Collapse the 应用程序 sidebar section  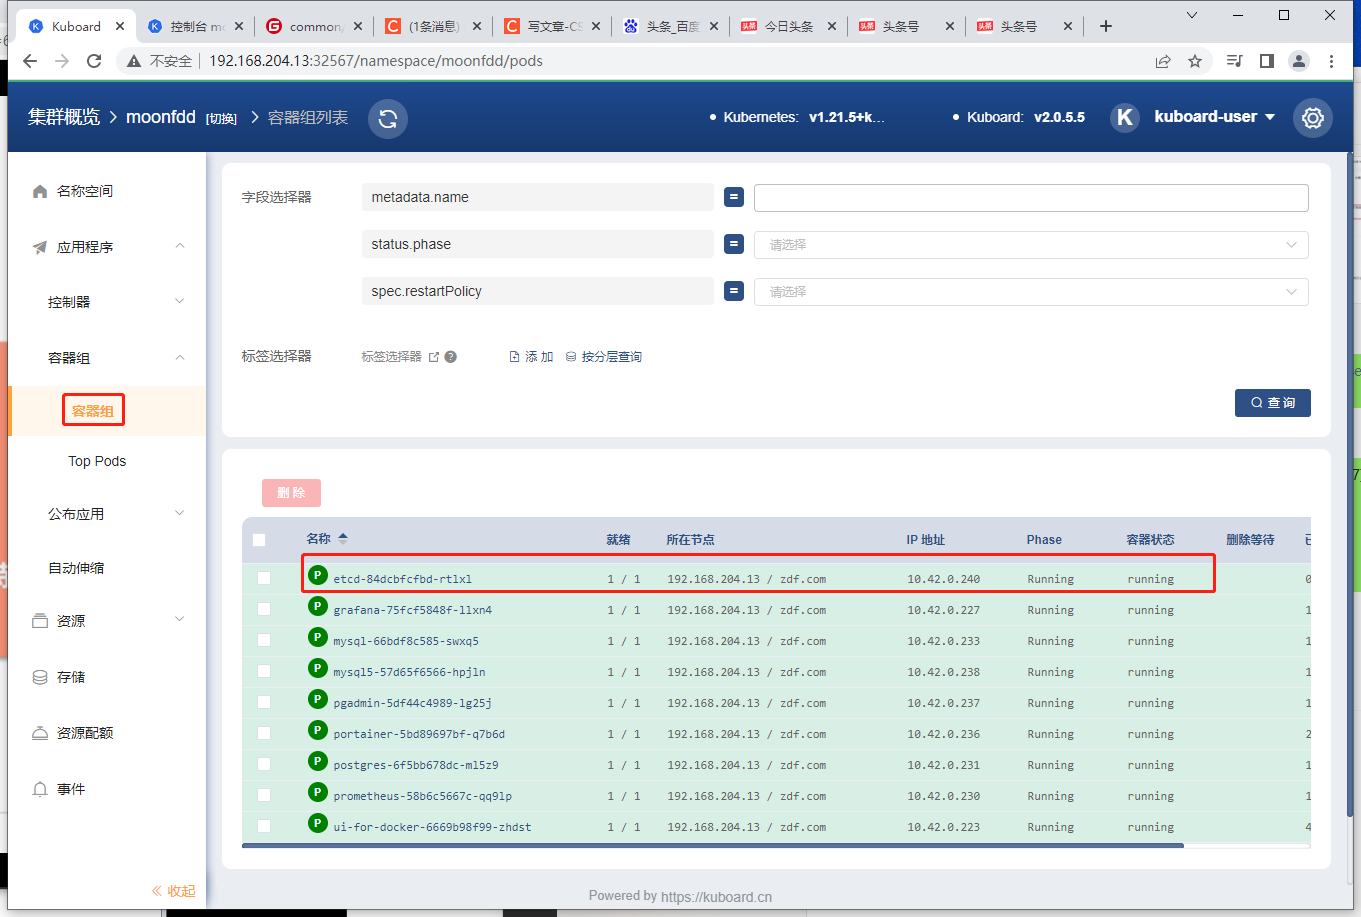pyautogui.click(x=180, y=246)
